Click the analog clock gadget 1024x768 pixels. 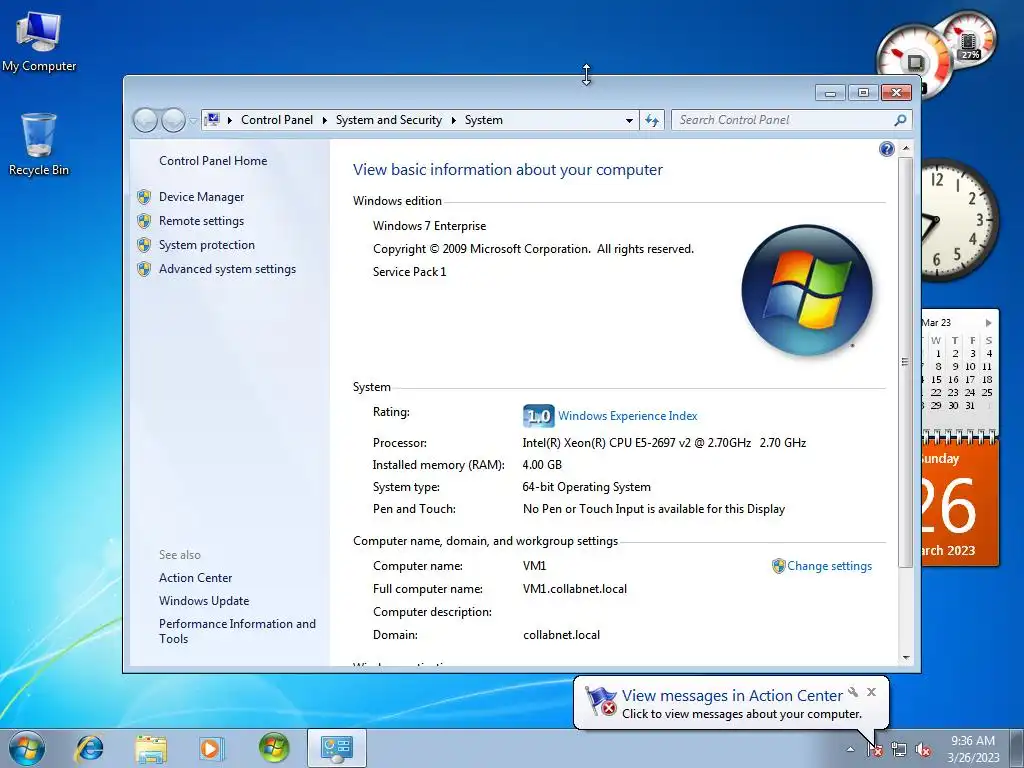pos(959,219)
